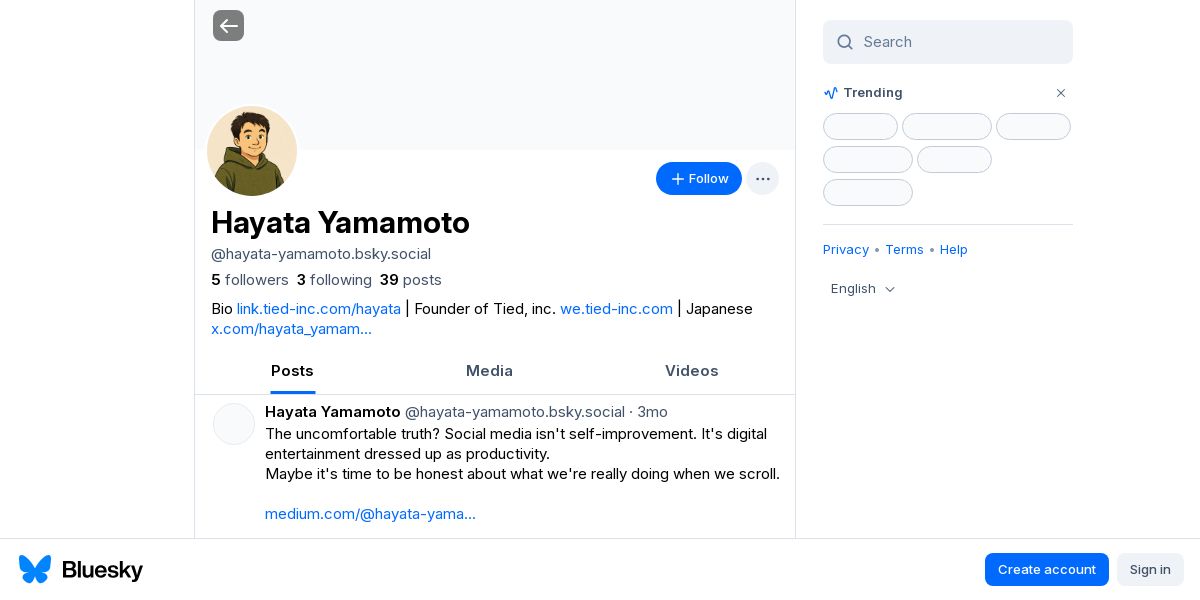Select the Posts tab

point(292,371)
